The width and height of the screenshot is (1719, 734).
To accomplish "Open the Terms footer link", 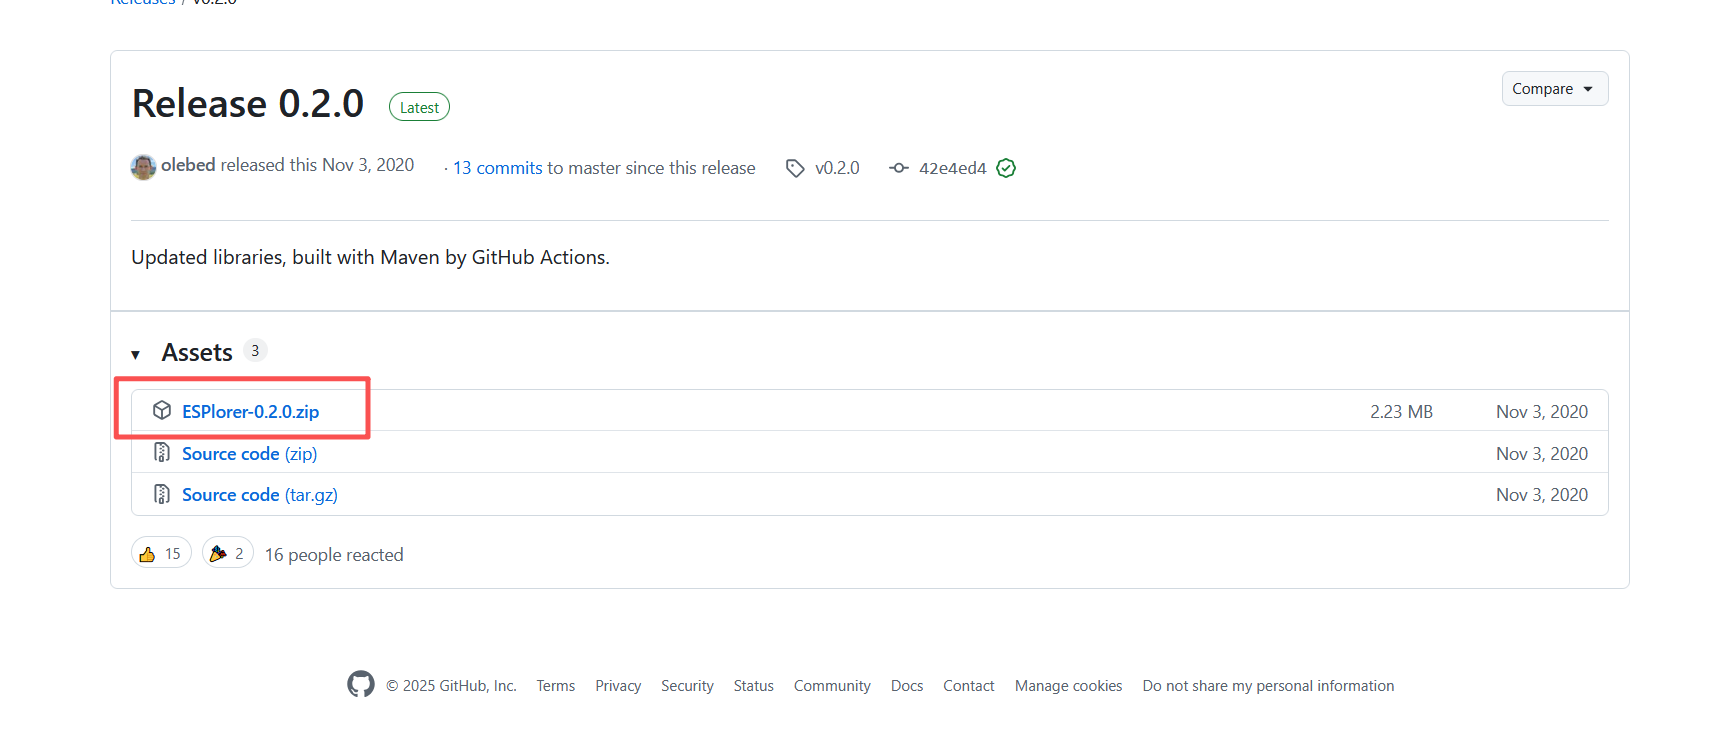I will pyautogui.click(x=556, y=686).
